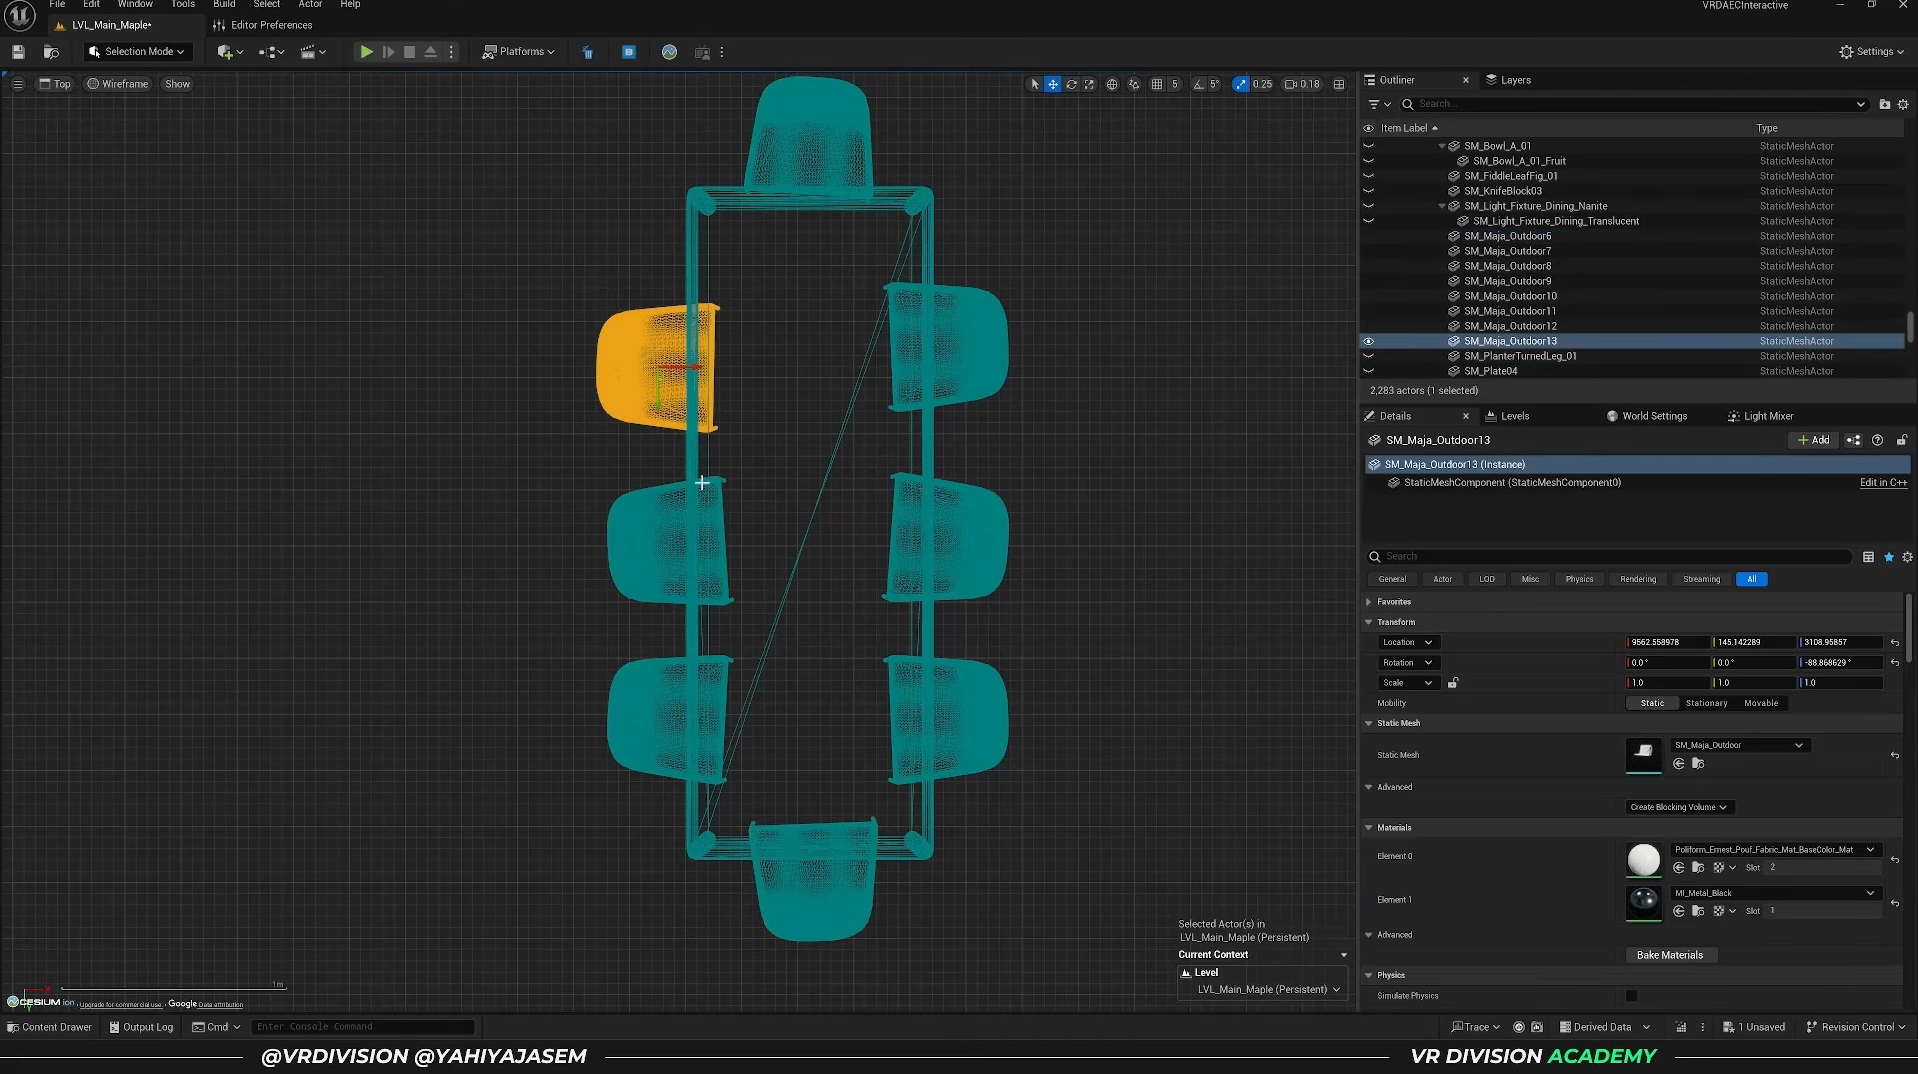The width and height of the screenshot is (1918, 1074).
Task: Click the save current level icon
Action: click(18, 52)
